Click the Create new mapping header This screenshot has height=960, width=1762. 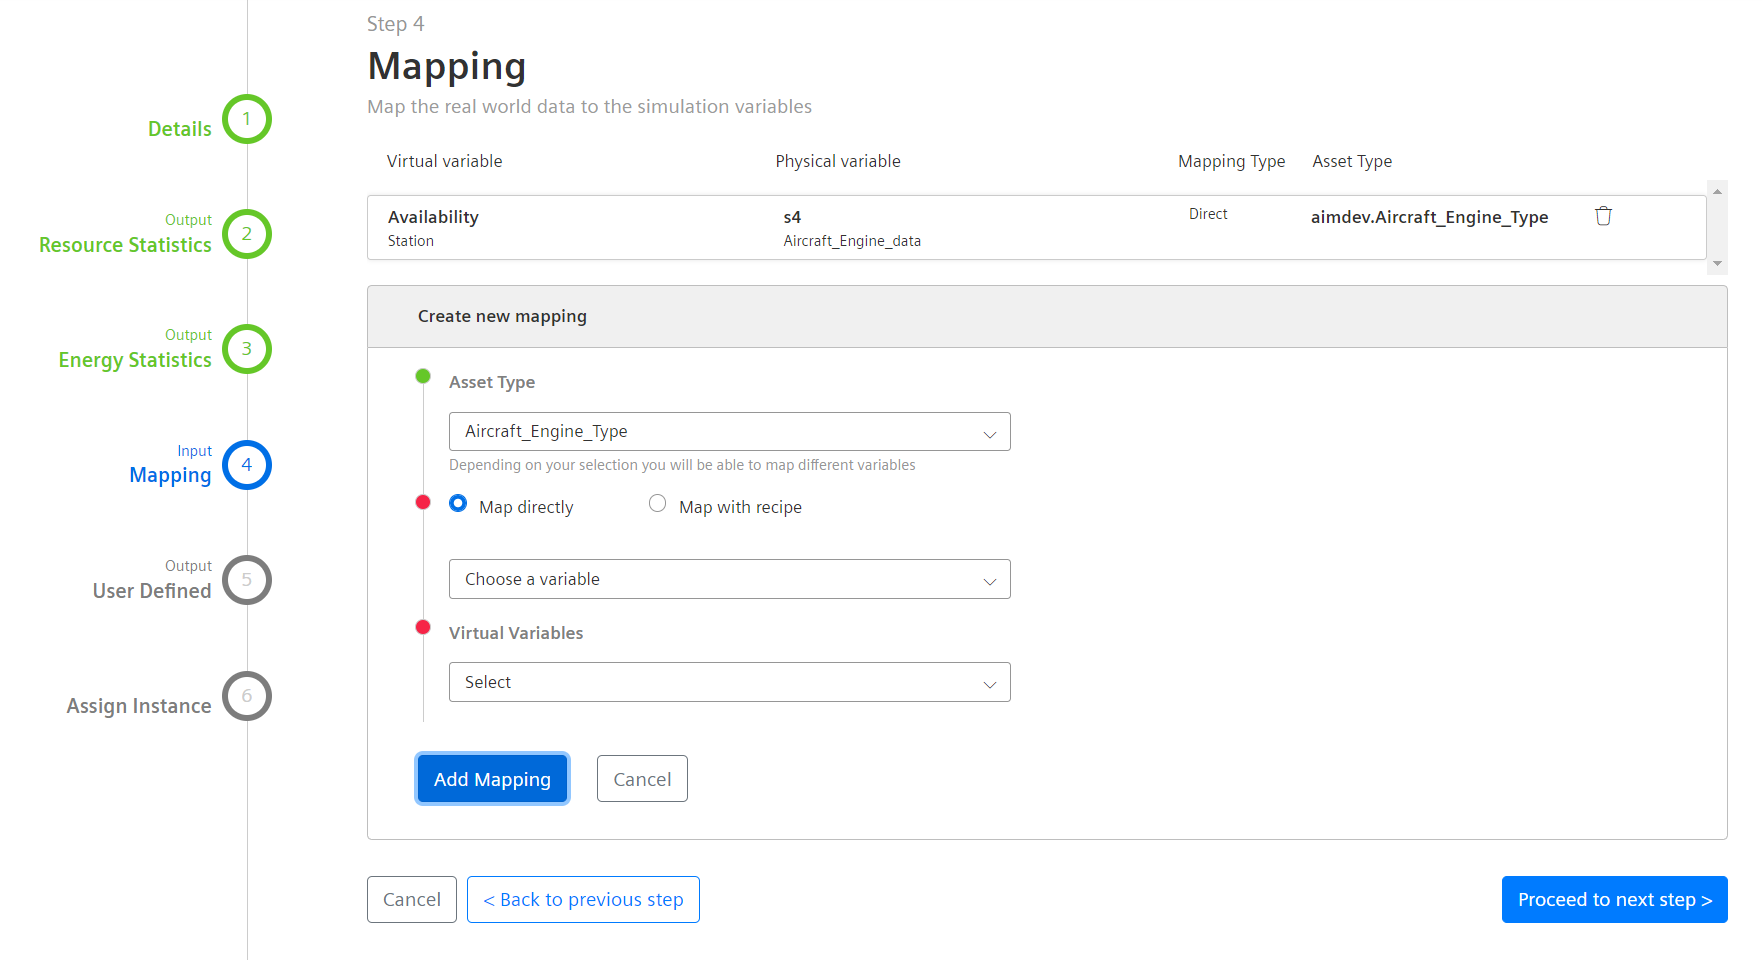tap(1047, 317)
